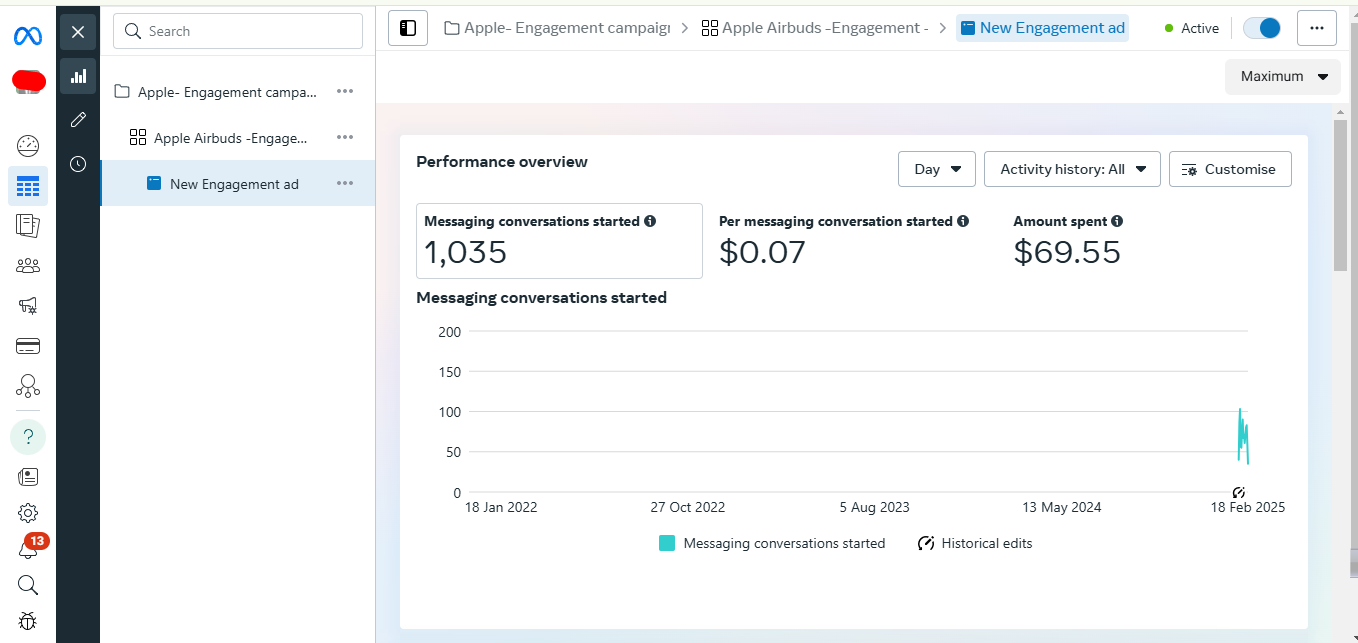Toggle the side panel layout button

pyautogui.click(x=408, y=28)
